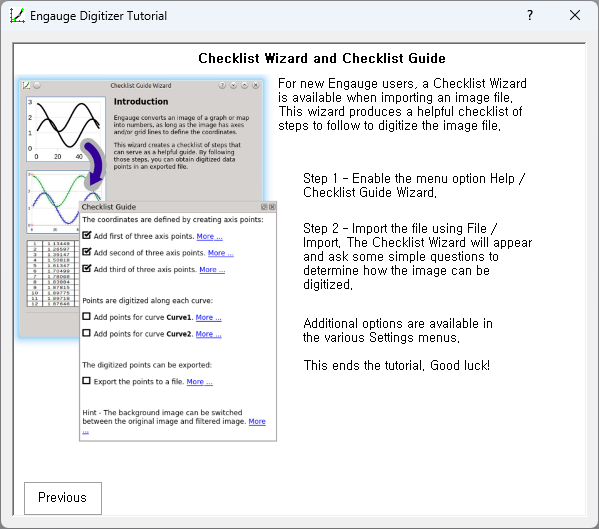Click the 'Engauge Digitizer Tutorial' window title

[99, 16]
